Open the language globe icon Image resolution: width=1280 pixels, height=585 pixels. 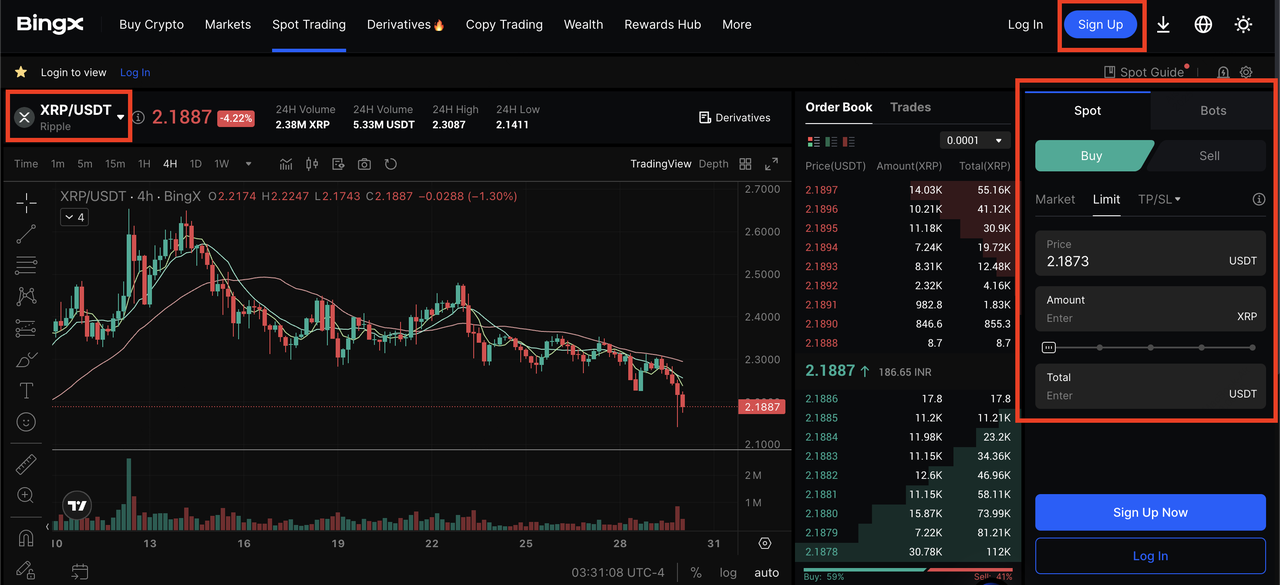(x=1203, y=24)
